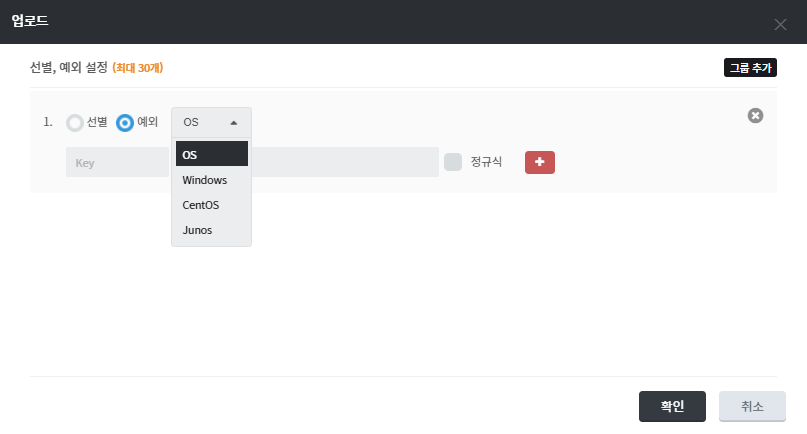
Task: Select Junos from the dropdown list
Action: pos(198,230)
